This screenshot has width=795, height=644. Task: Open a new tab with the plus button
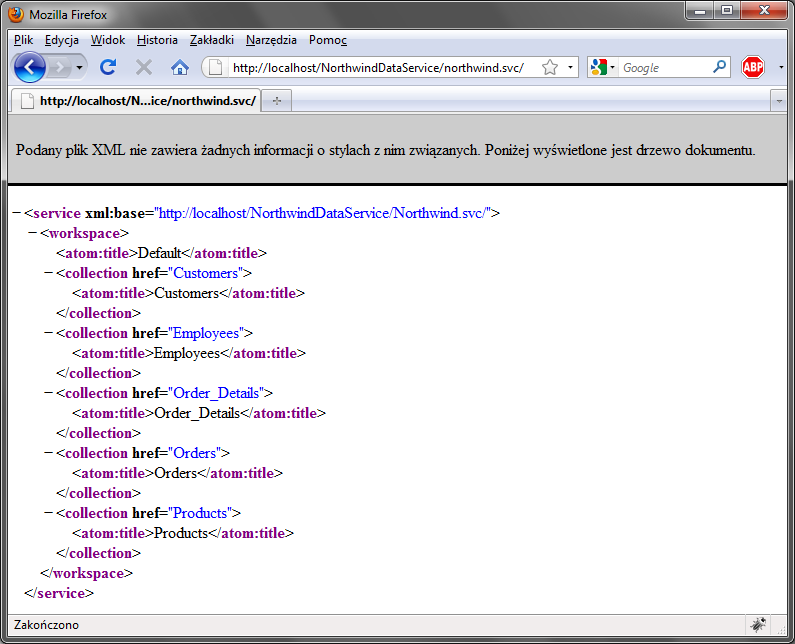click(277, 101)
